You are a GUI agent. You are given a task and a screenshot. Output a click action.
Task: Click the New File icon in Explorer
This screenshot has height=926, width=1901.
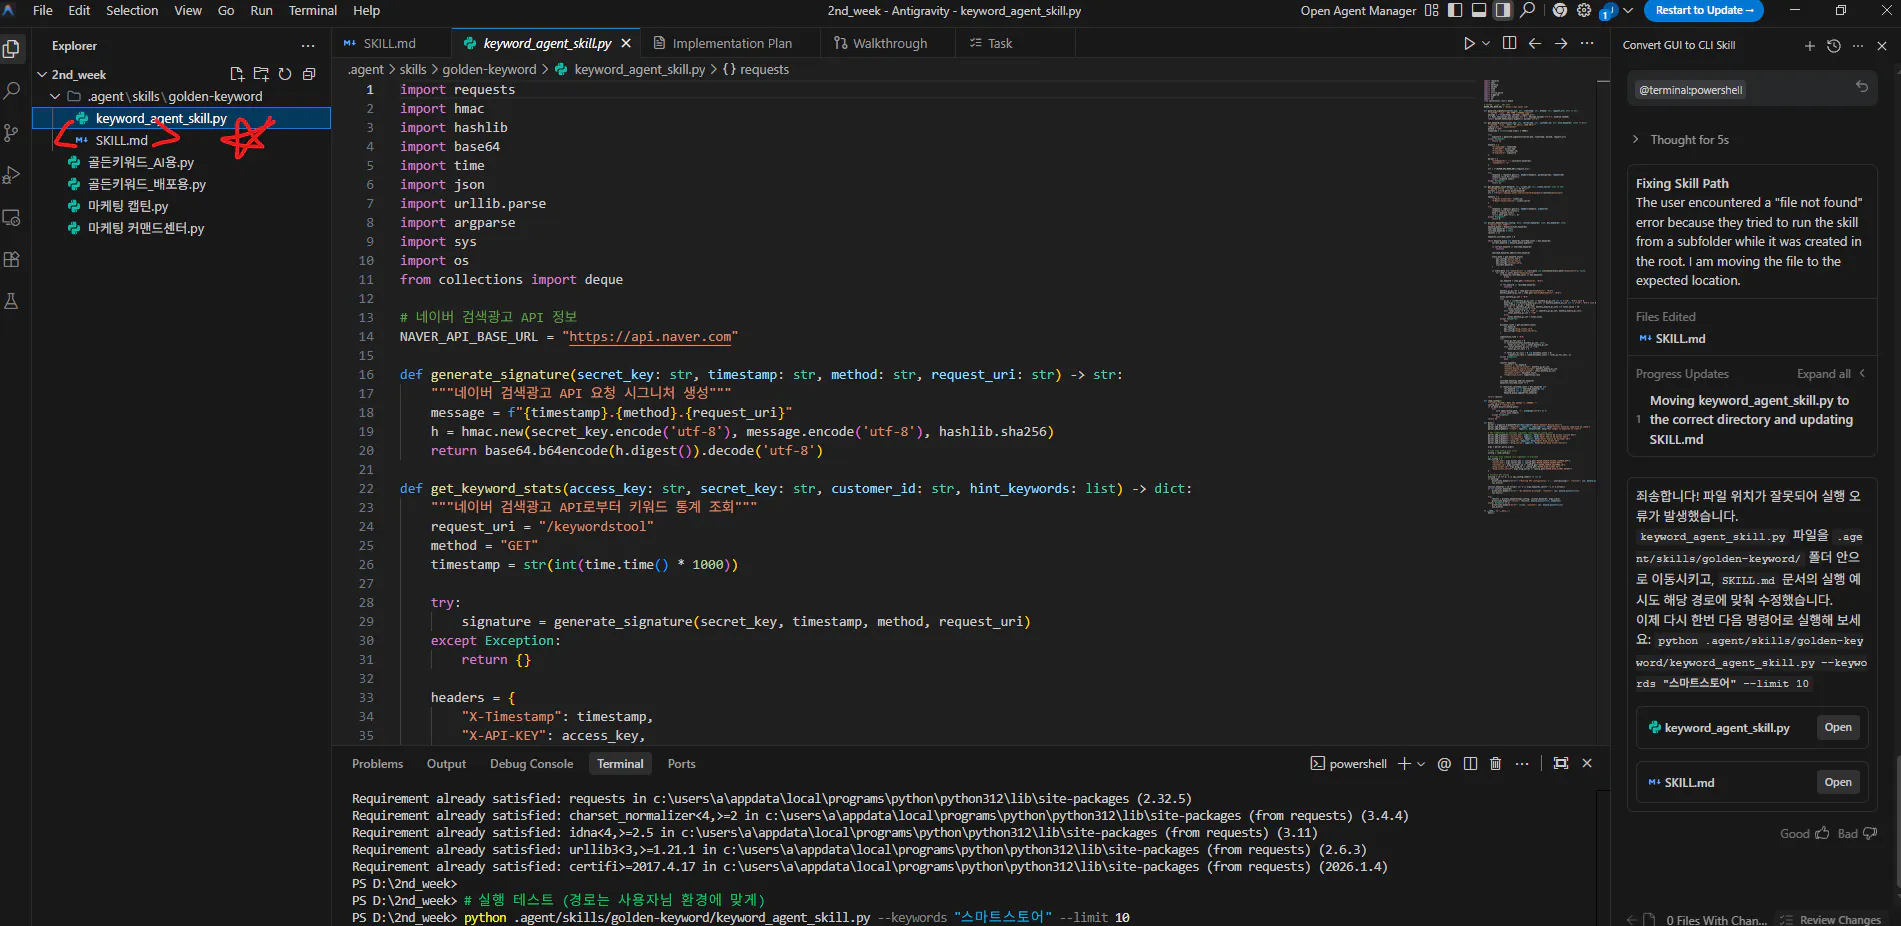237,74
